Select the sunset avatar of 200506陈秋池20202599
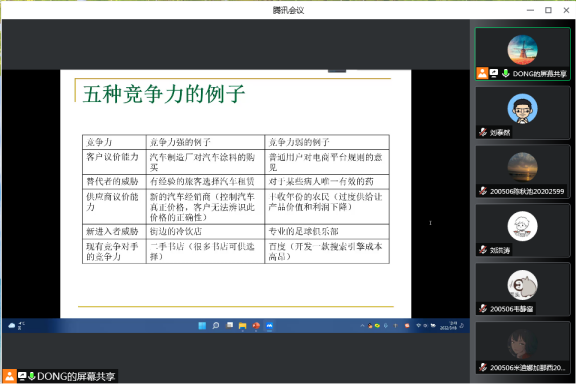 522,168
